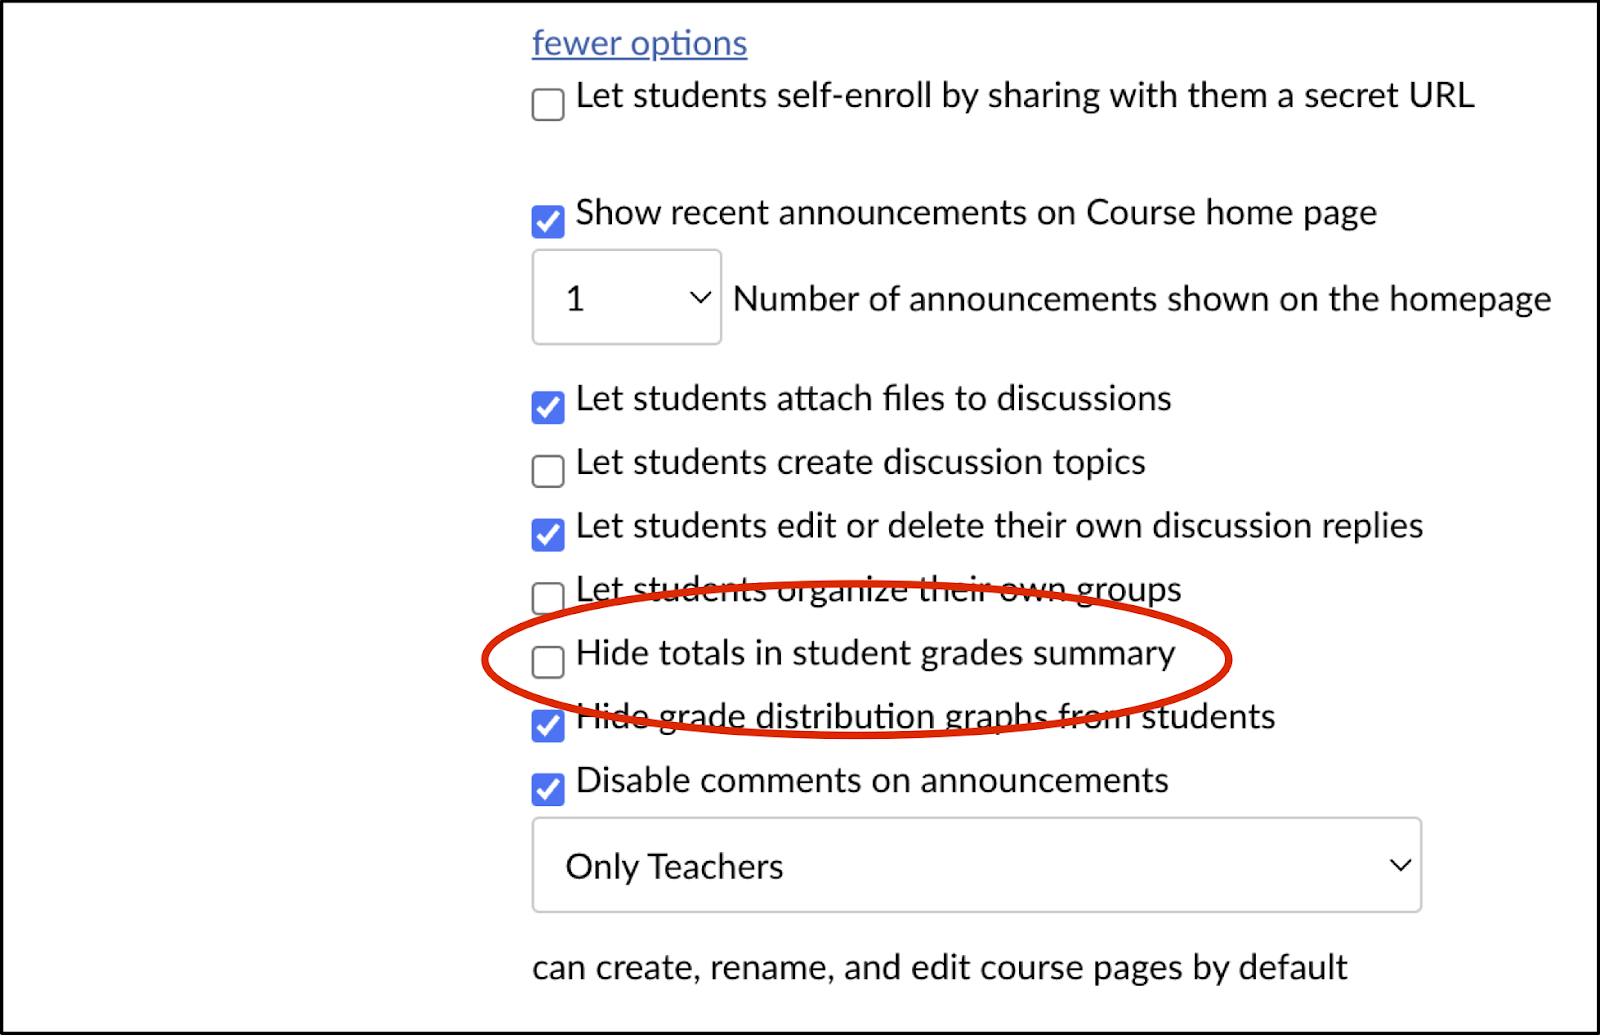
Task: Open the number of announcements dropdown
Action: 626,296
